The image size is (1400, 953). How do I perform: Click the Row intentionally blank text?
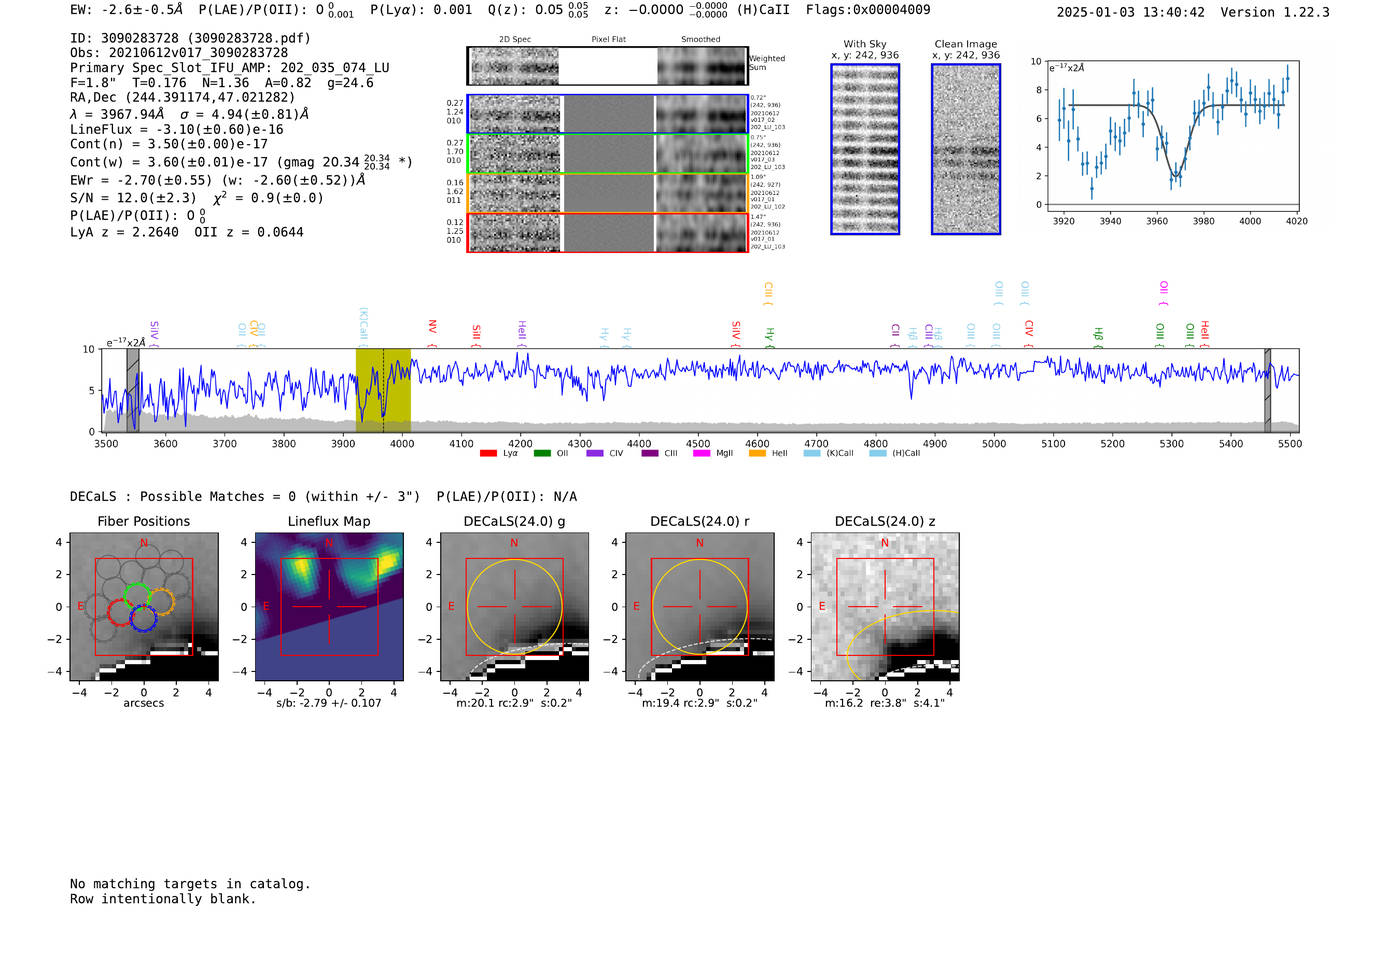163,899
